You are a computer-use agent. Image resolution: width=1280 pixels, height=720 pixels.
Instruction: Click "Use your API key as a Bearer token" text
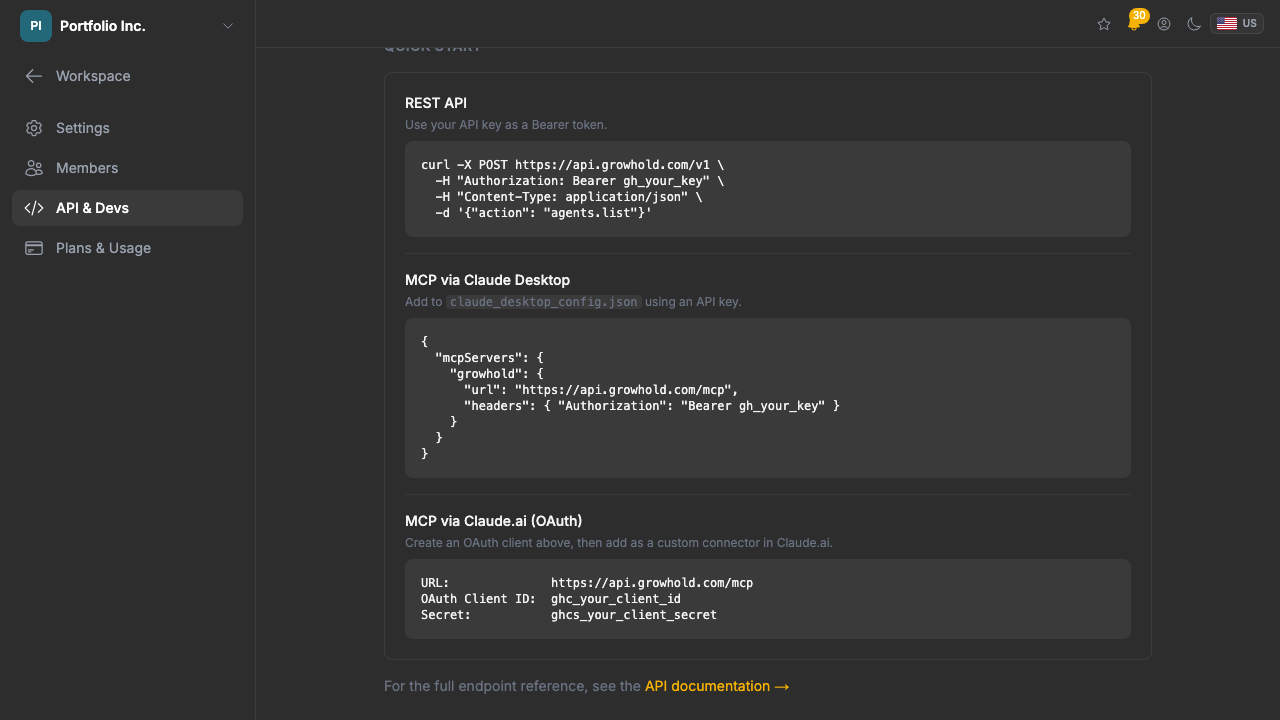pyautogui.click(x=506, y=125)
